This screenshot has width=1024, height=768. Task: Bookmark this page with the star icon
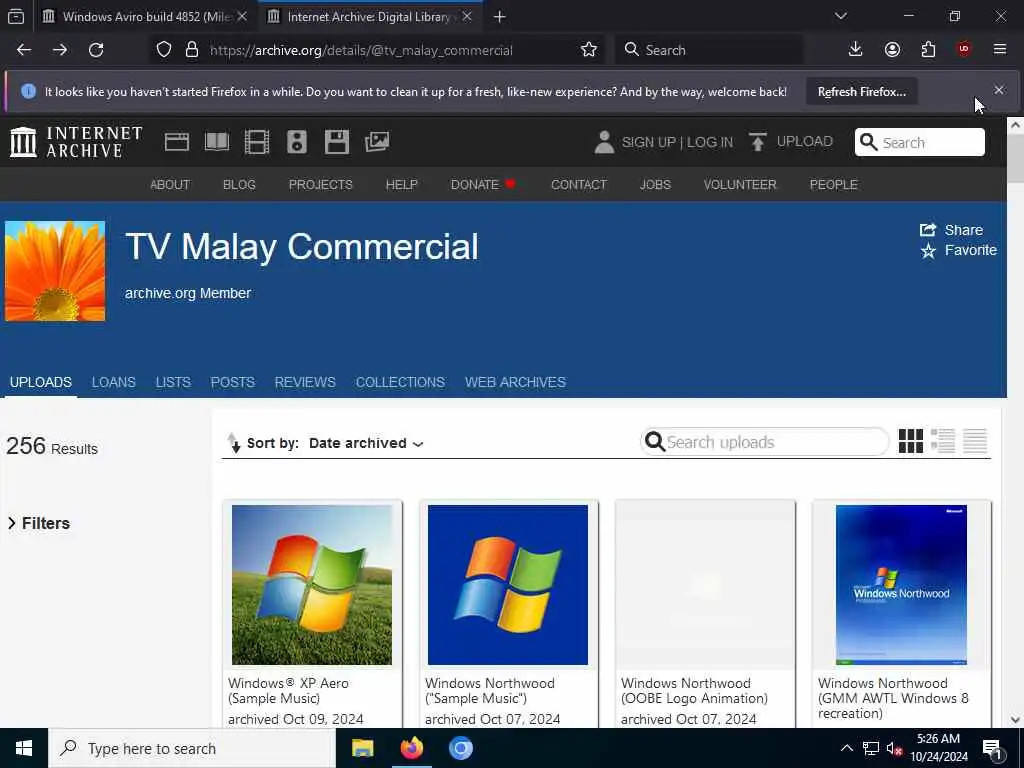(588, 50)
